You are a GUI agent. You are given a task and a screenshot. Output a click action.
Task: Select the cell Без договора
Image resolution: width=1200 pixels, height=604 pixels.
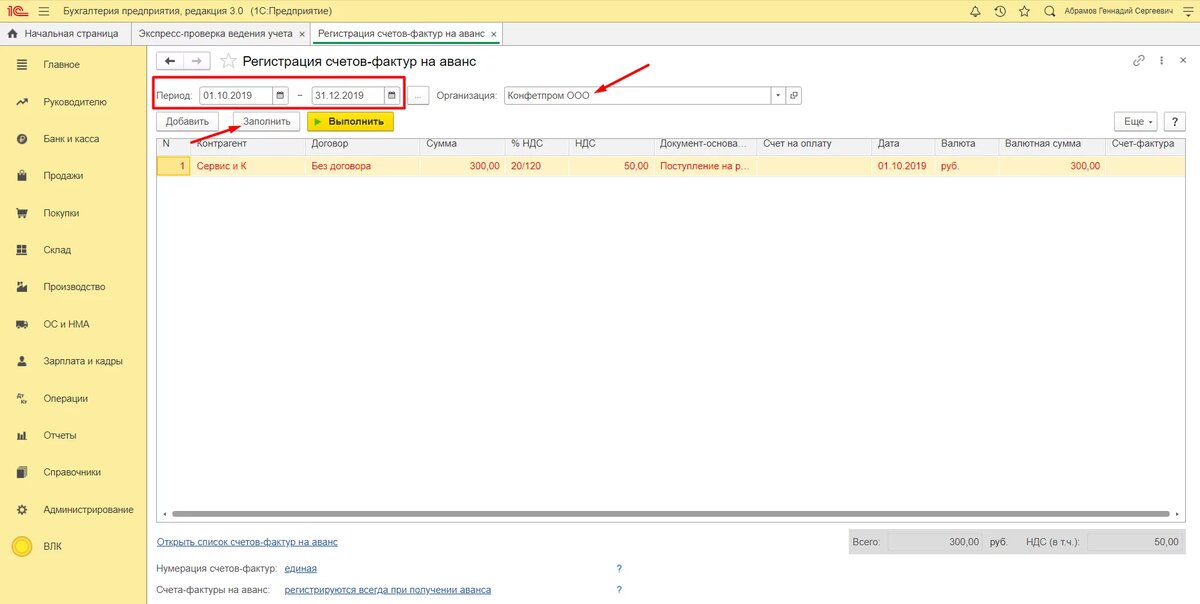(363, 166)
